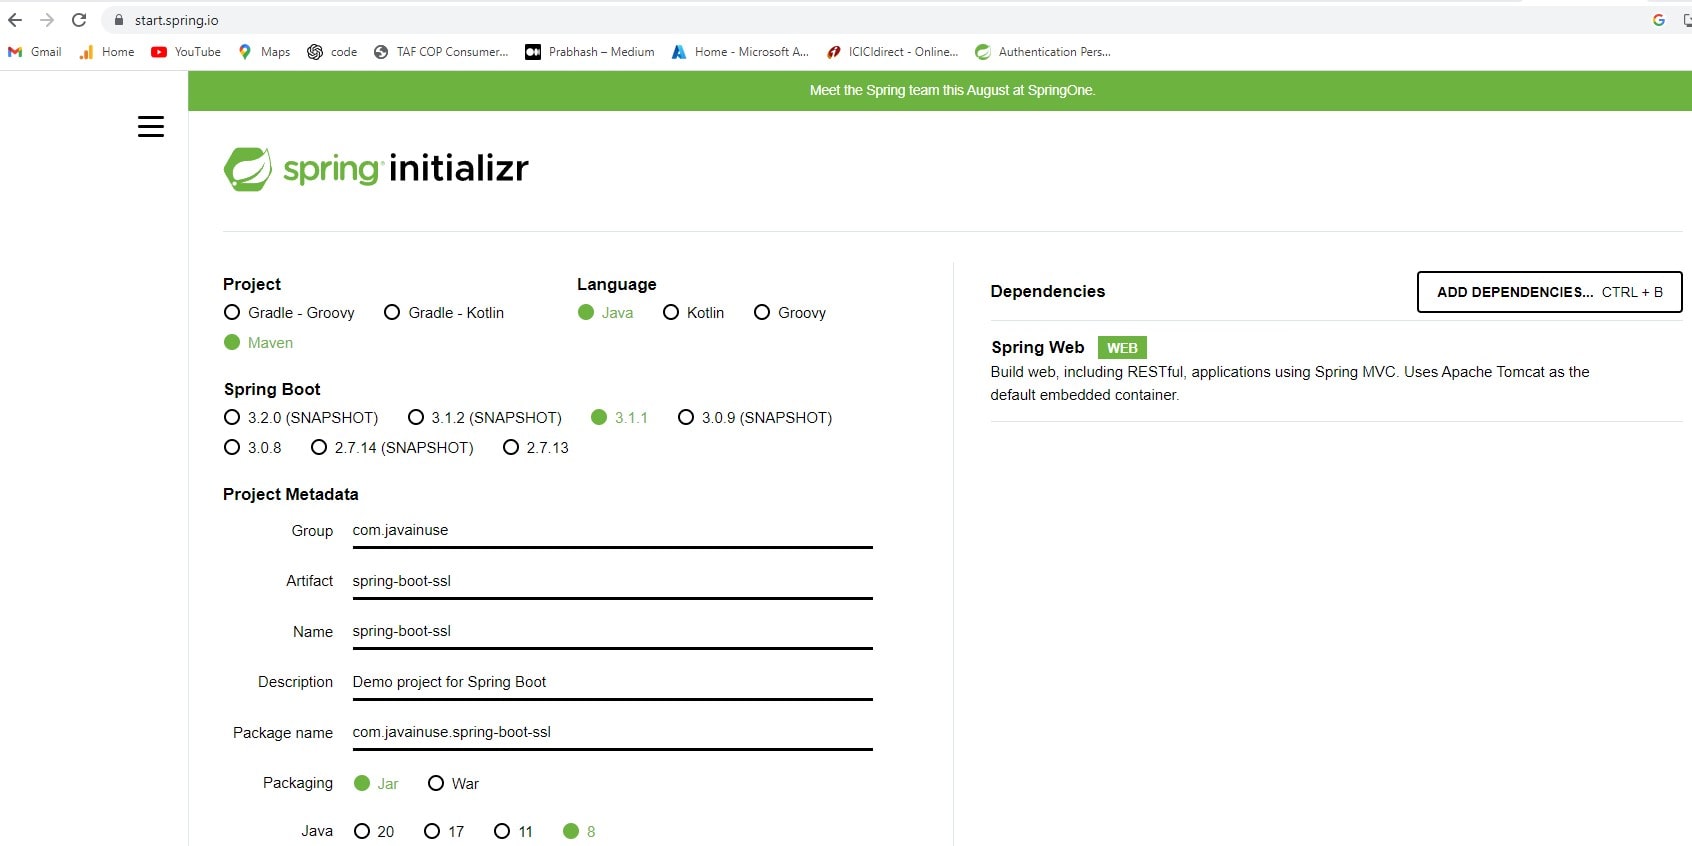Focus the Group input field
Image resolution: width=1692 pixels, height=846 pixels.
[x=612, y=531]
